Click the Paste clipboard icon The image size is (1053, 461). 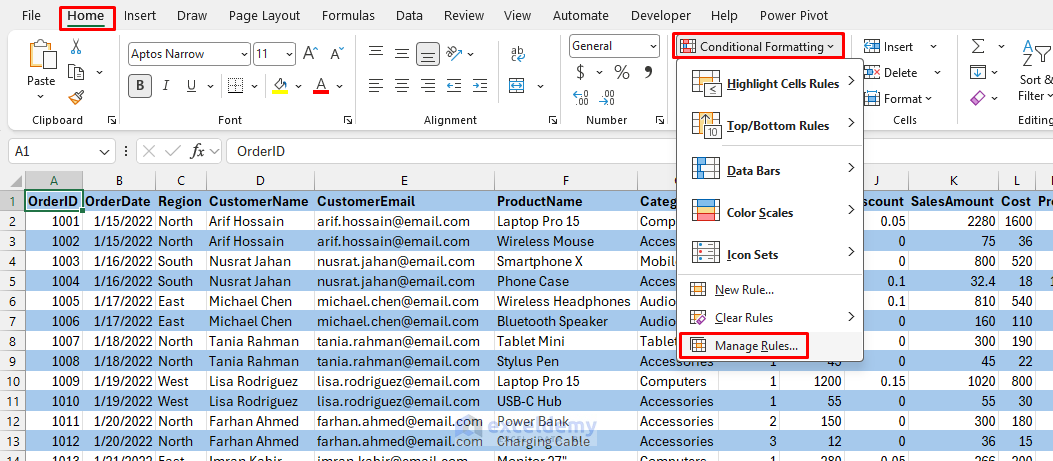(x=41, y=56)
